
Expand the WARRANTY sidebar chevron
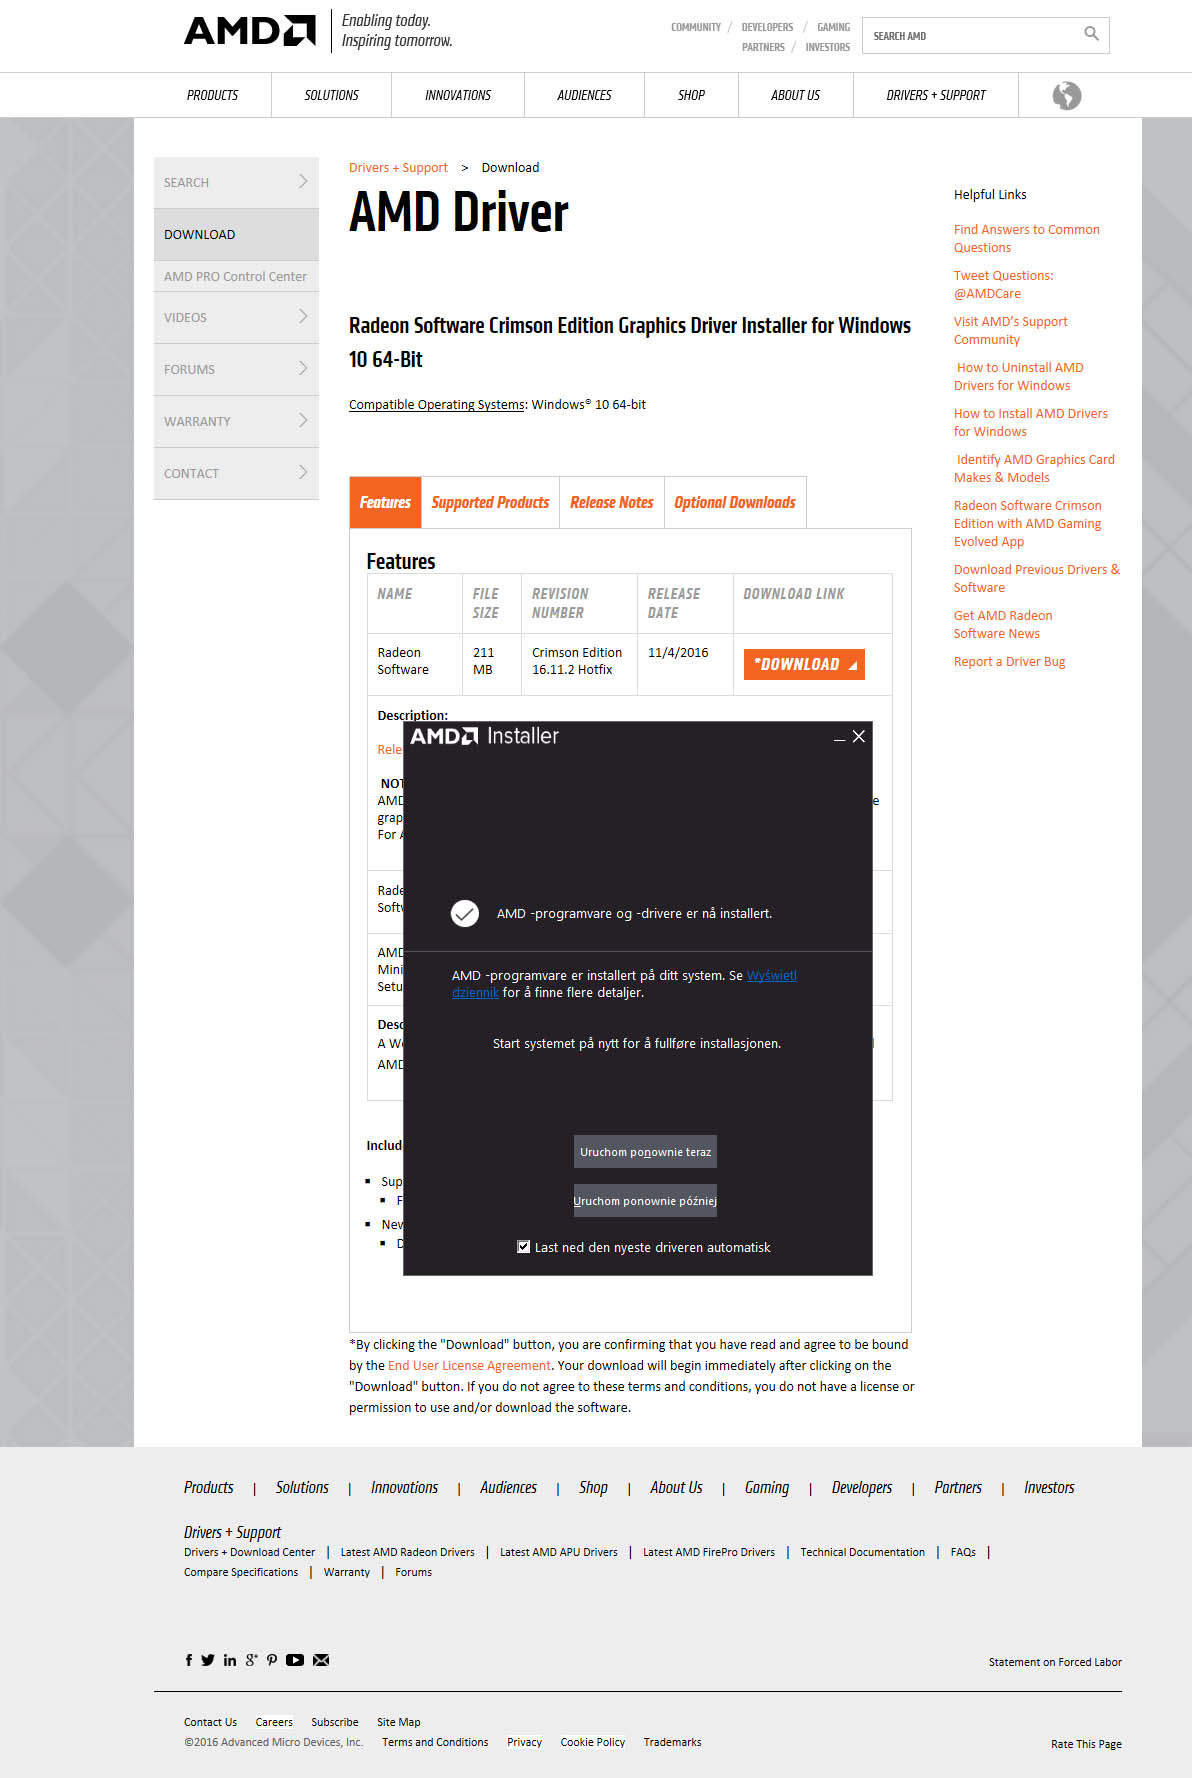(303, 420)
